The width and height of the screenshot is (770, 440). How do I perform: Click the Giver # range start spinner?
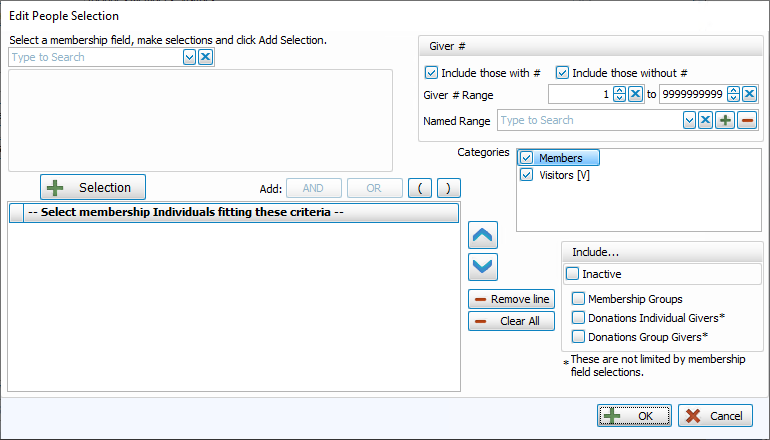click(619, 95)
